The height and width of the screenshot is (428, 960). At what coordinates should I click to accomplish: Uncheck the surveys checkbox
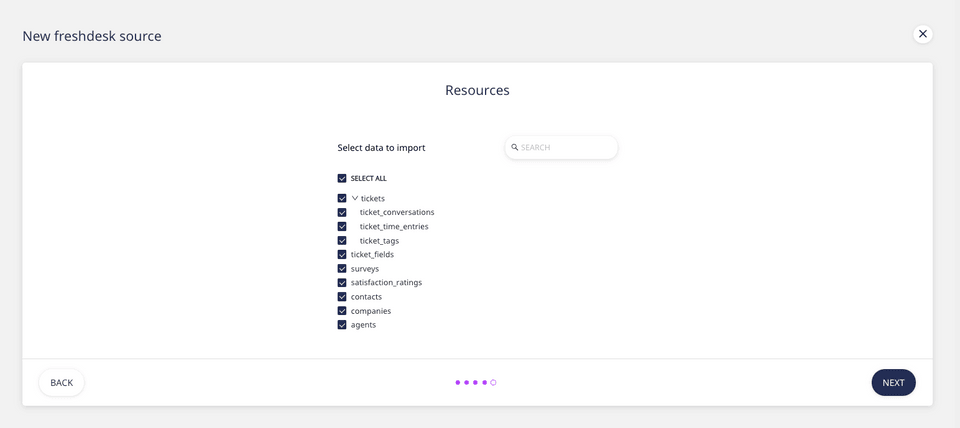[342, 268]
